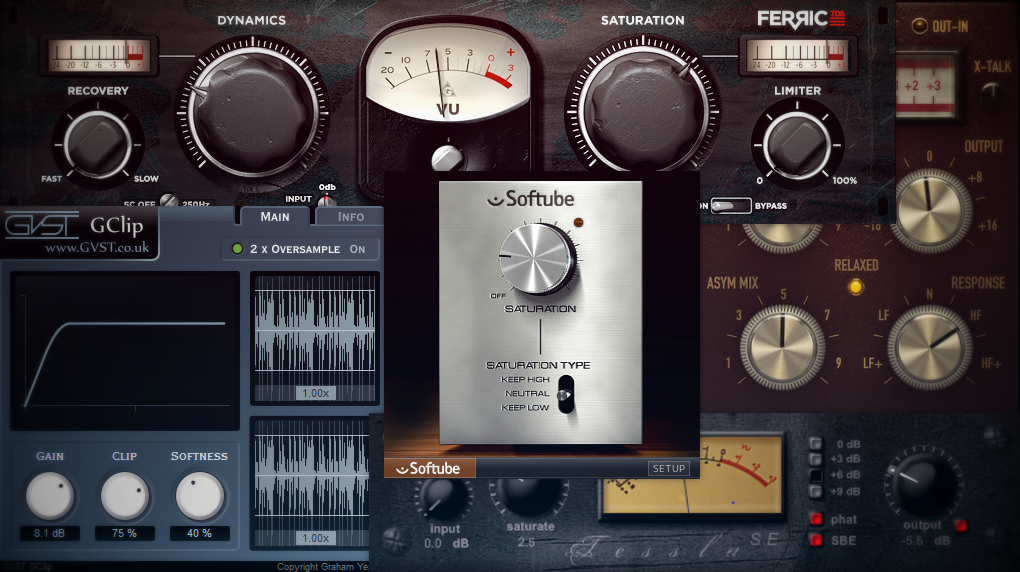Select NEUTRAL saturation type
1020x572 pixels.
527,394
